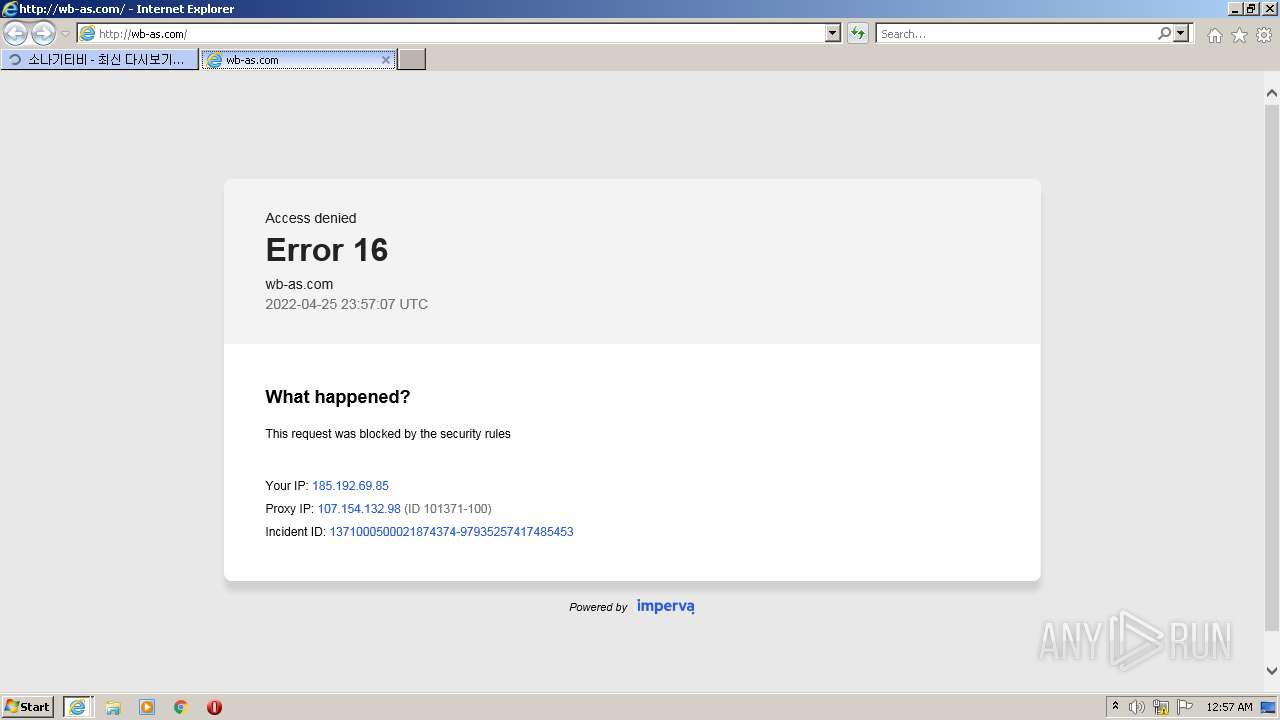Open the File Explorer taskbar icon
This screenshot has width=1280, height=720.
point(113,707)
